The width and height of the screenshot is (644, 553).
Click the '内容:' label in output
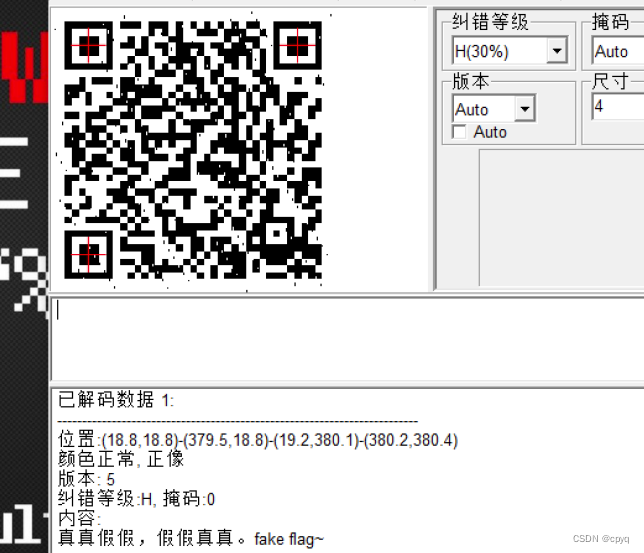(x=79, y=518)
